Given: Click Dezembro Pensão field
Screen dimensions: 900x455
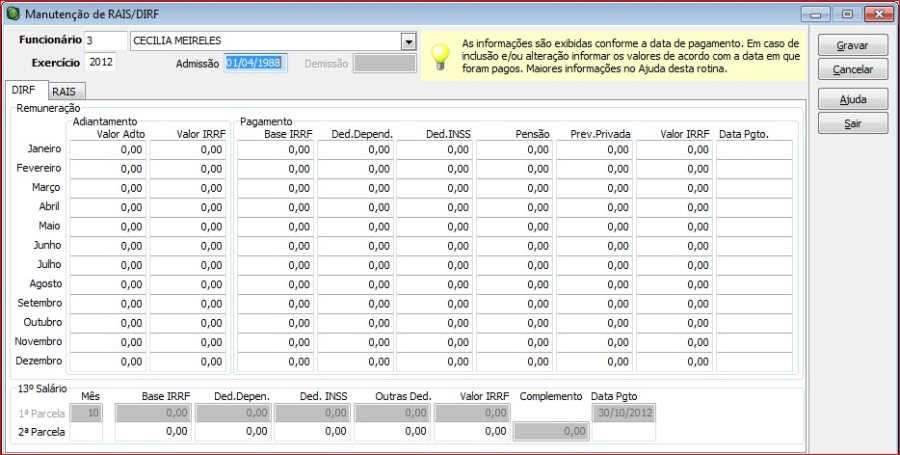Looking at the screenshot, I should coord(514,362).
